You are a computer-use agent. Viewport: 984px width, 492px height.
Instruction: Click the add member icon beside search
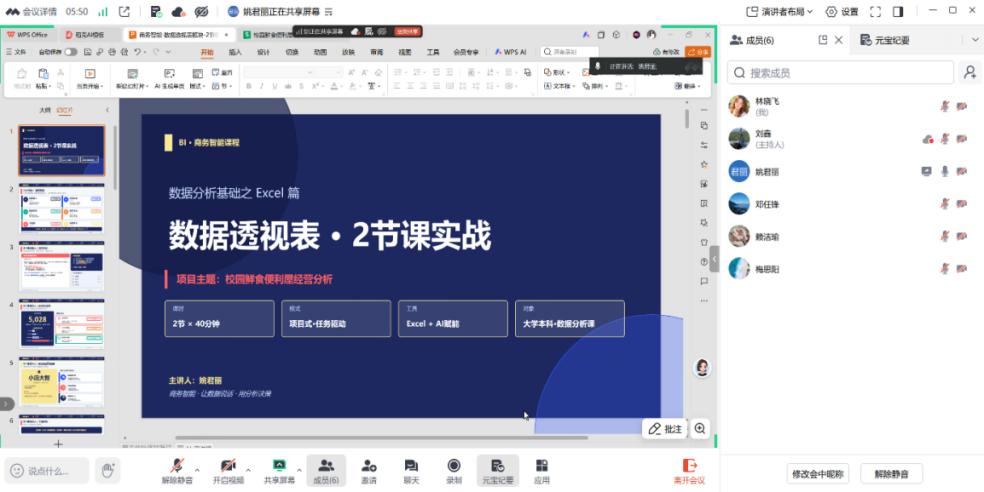coord(970,72)
